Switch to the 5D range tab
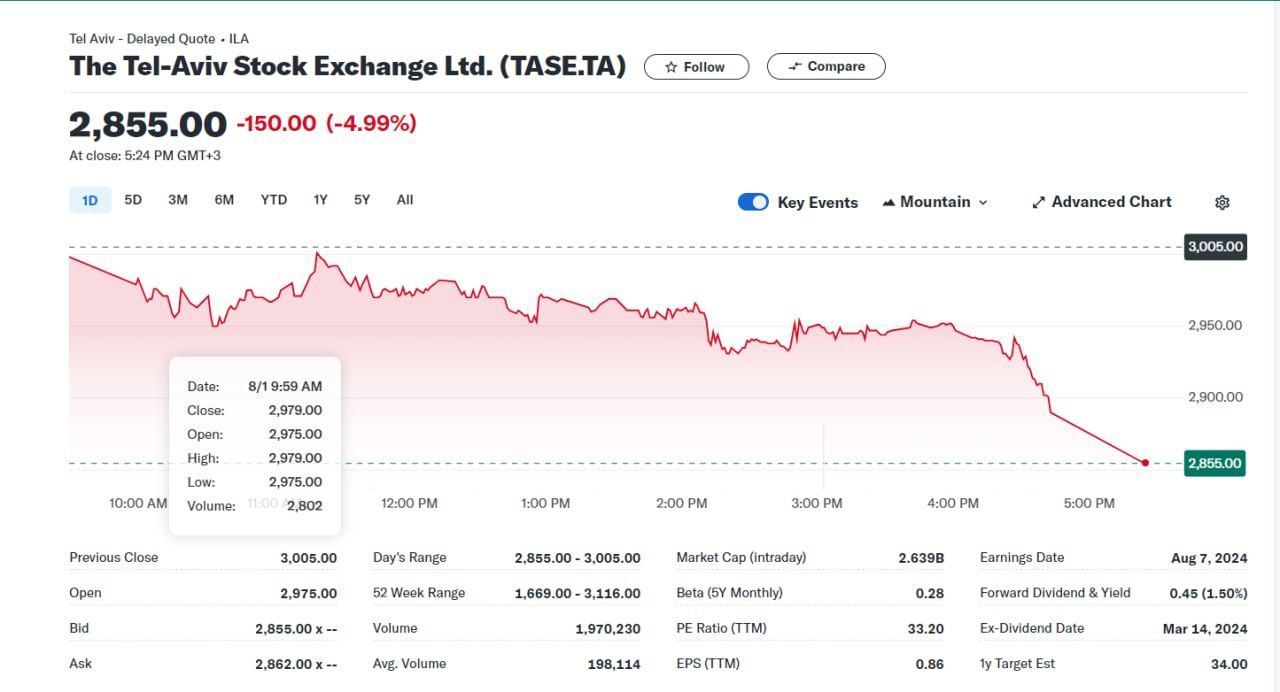Screen dimensions: 1280x692 click(x=133, y=200)
